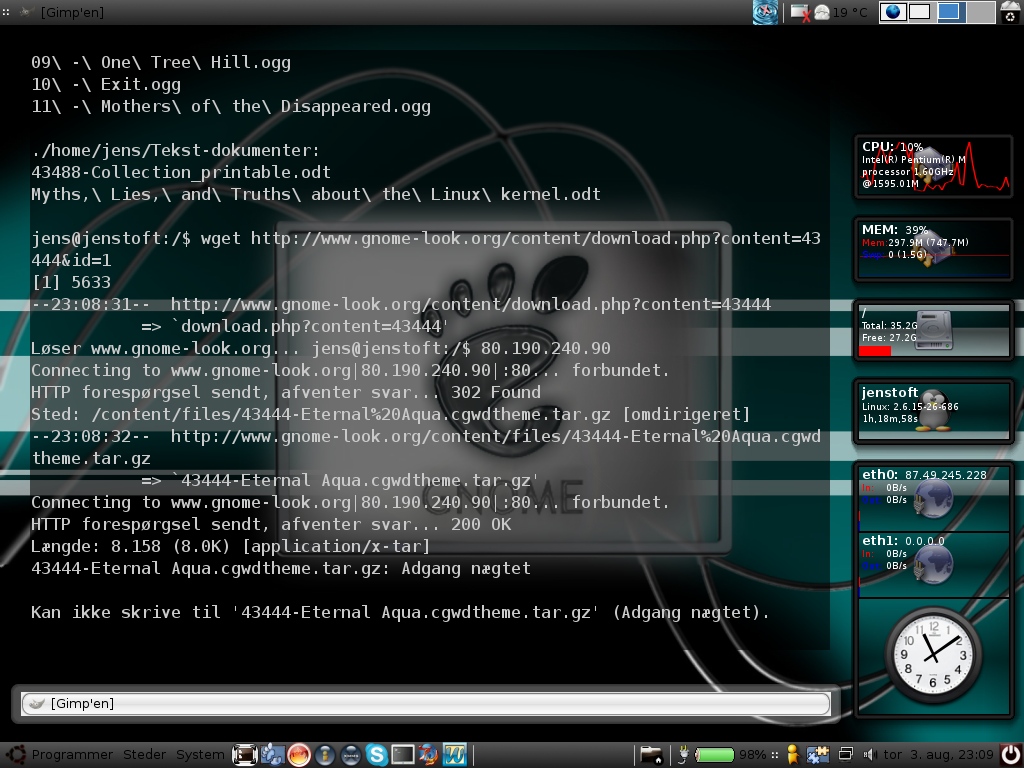This screenshot has height=768, width=1024.
Task: Click the date and clock 'tor 3. aug, 23:09'
Action: (x=938, y=754)
